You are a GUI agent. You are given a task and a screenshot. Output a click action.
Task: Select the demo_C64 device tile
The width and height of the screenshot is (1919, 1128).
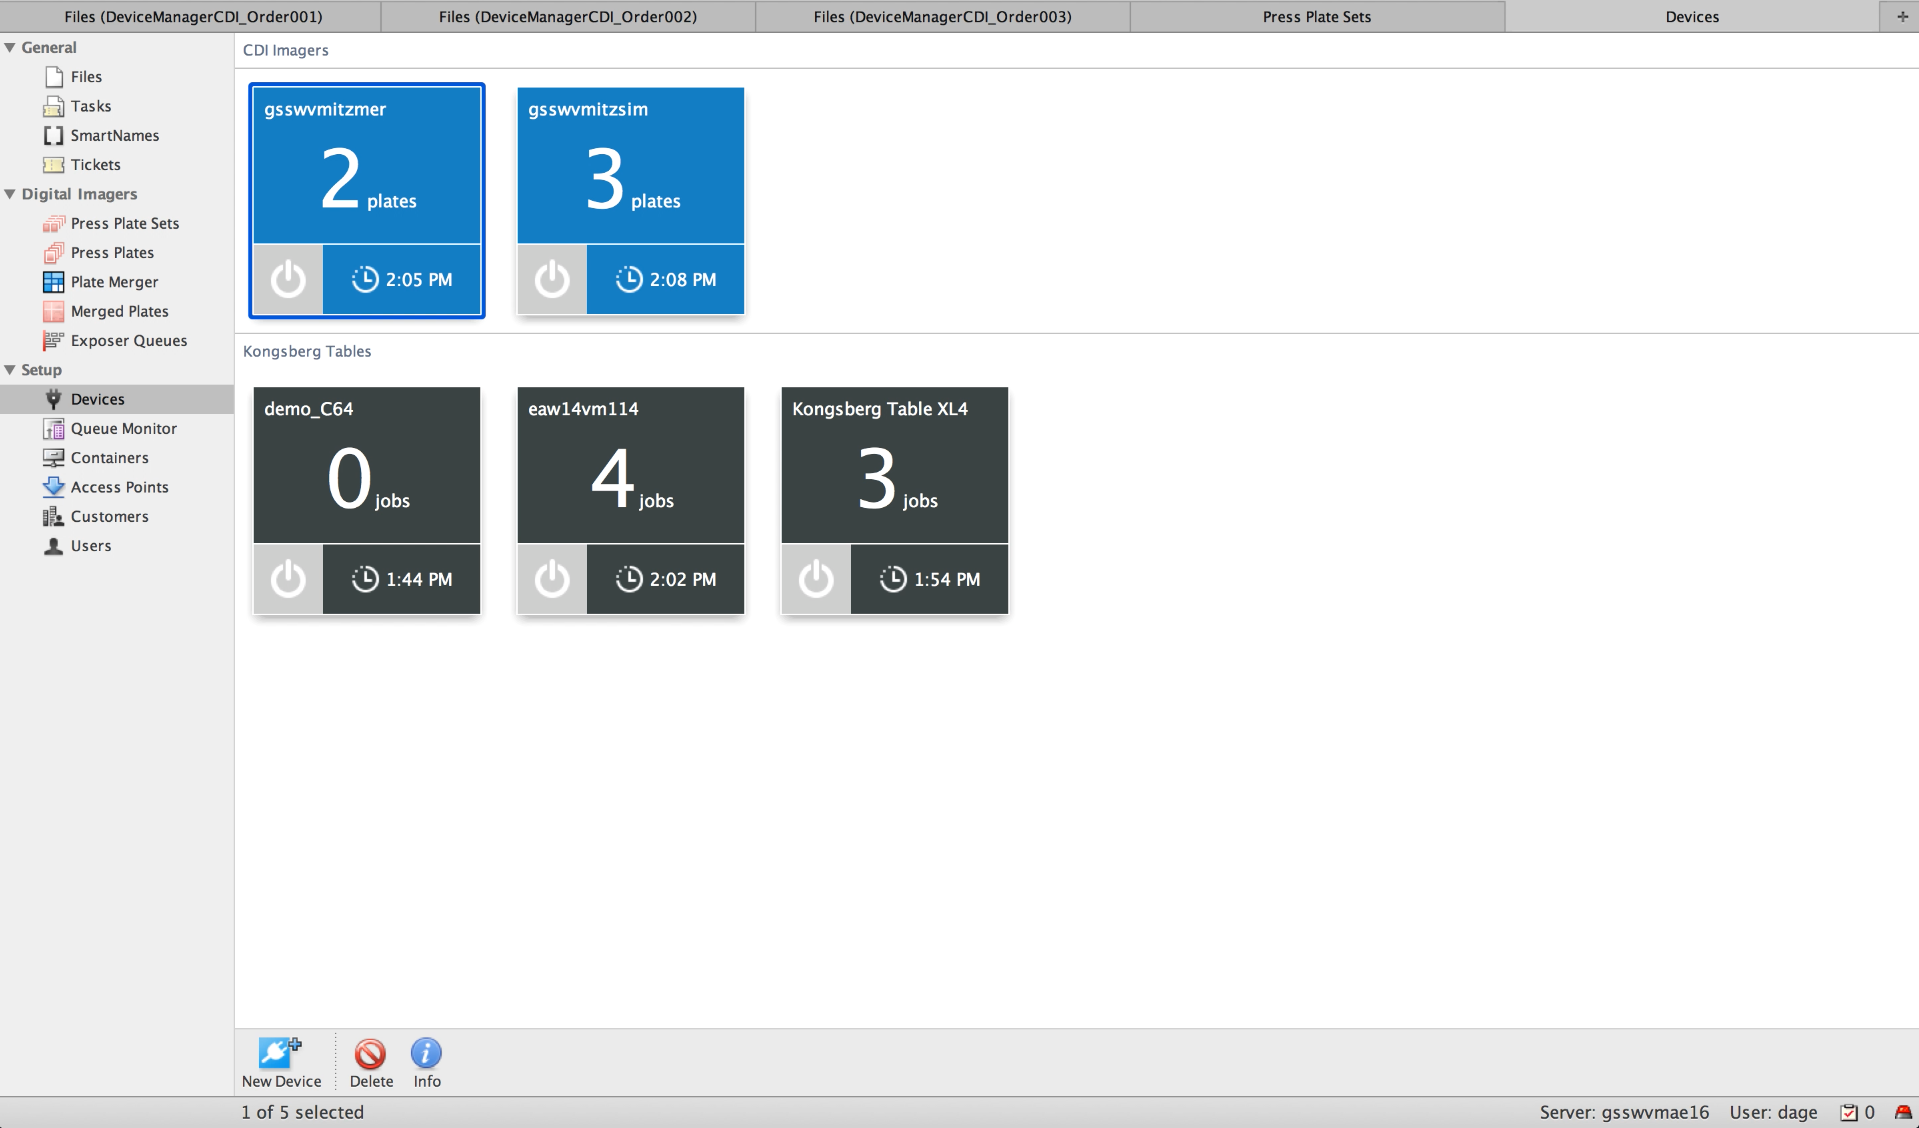tap(366, 465)
